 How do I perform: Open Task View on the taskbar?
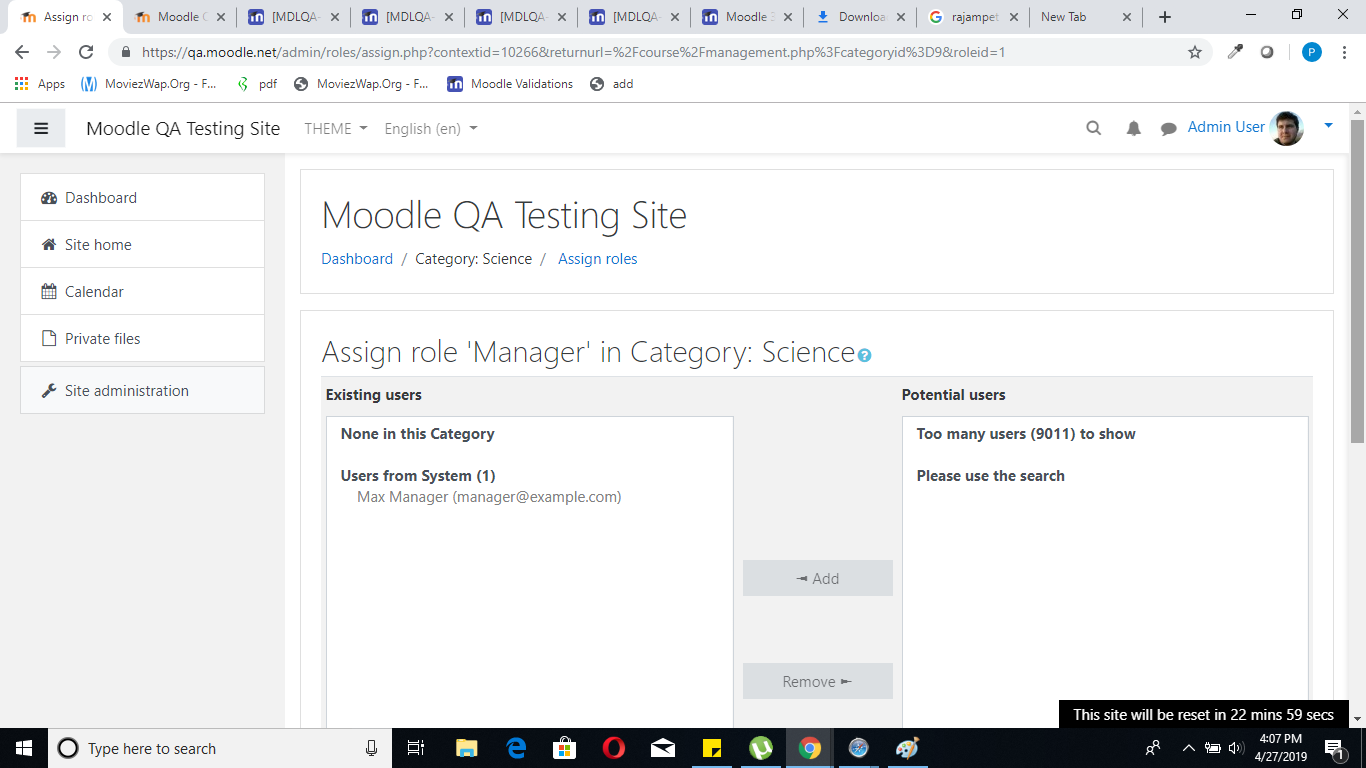pyautogui.click(x=417, y=748)
